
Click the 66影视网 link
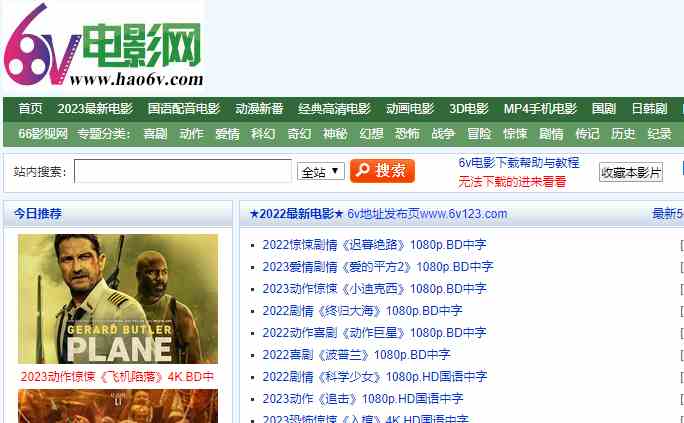click(43, 133)
